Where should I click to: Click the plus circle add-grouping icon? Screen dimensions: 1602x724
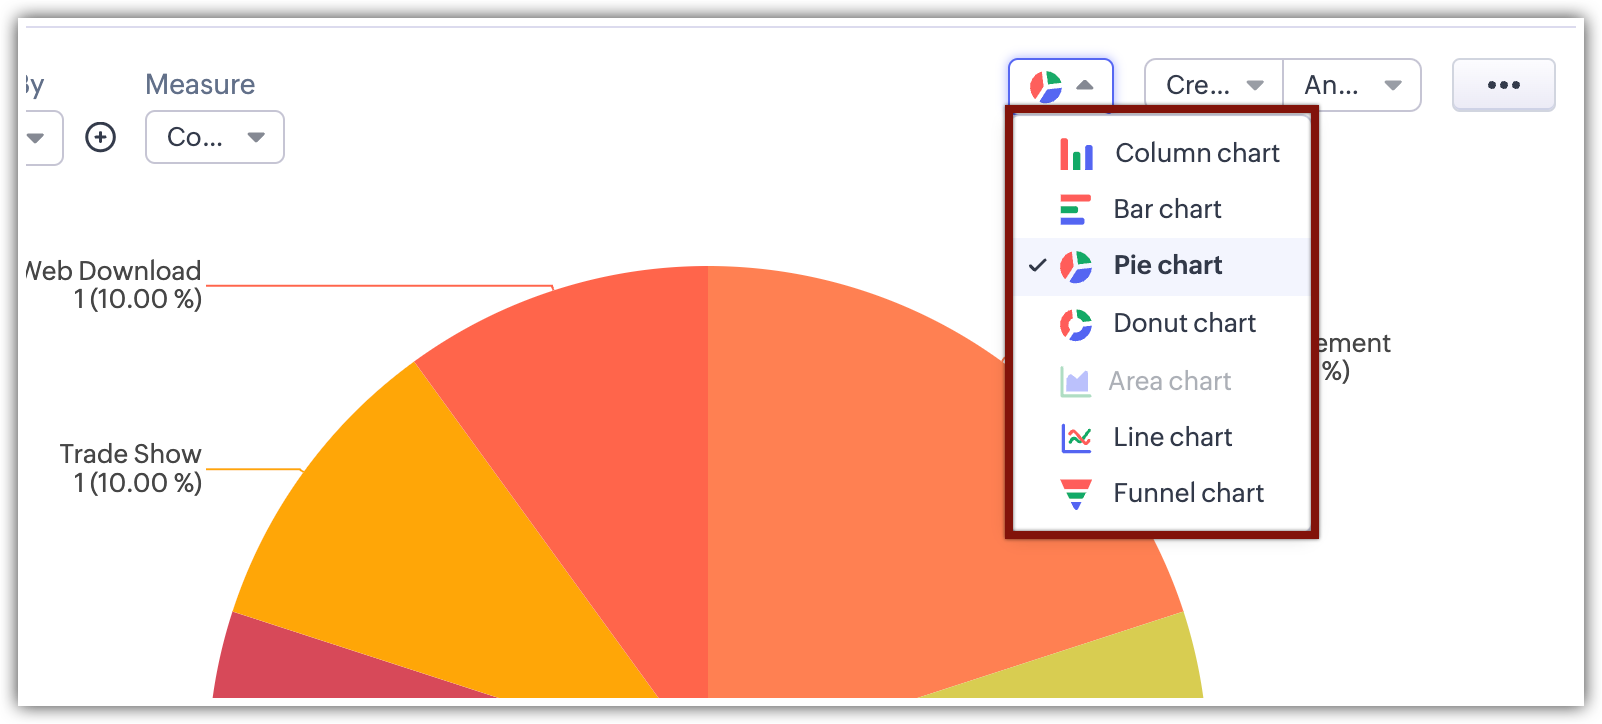[x=100, y=137]
